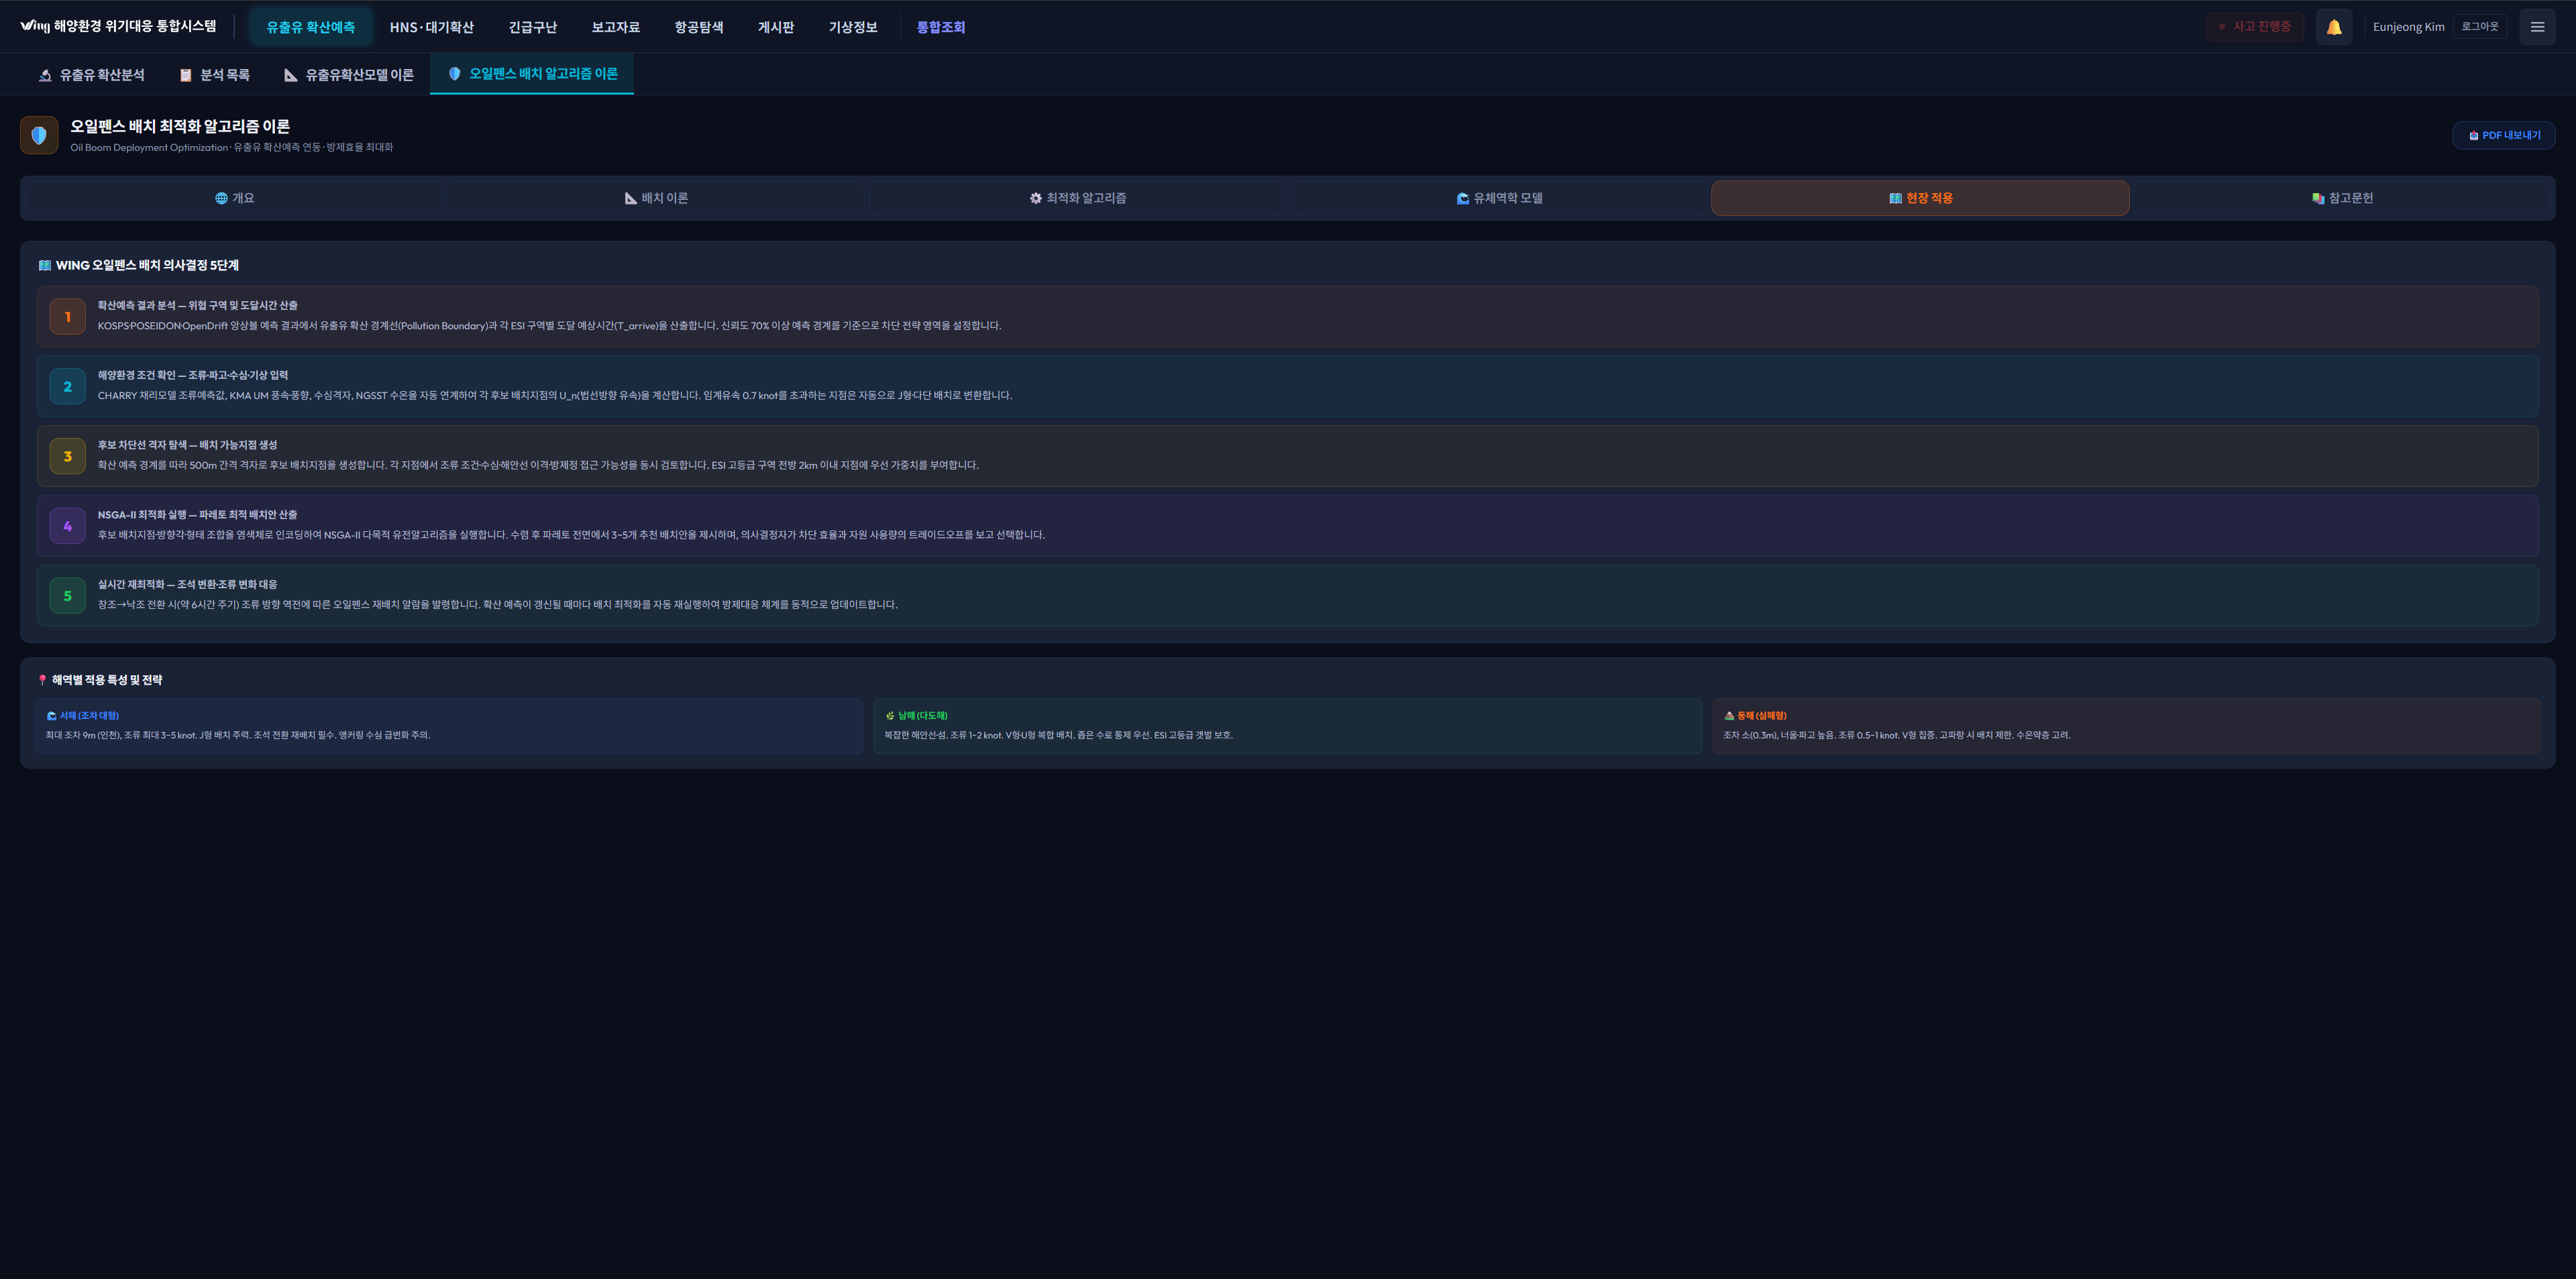Select the 유체역학 모델 tab
The width and height of the screenshot is (2576, 1279).
point(1499,198)
